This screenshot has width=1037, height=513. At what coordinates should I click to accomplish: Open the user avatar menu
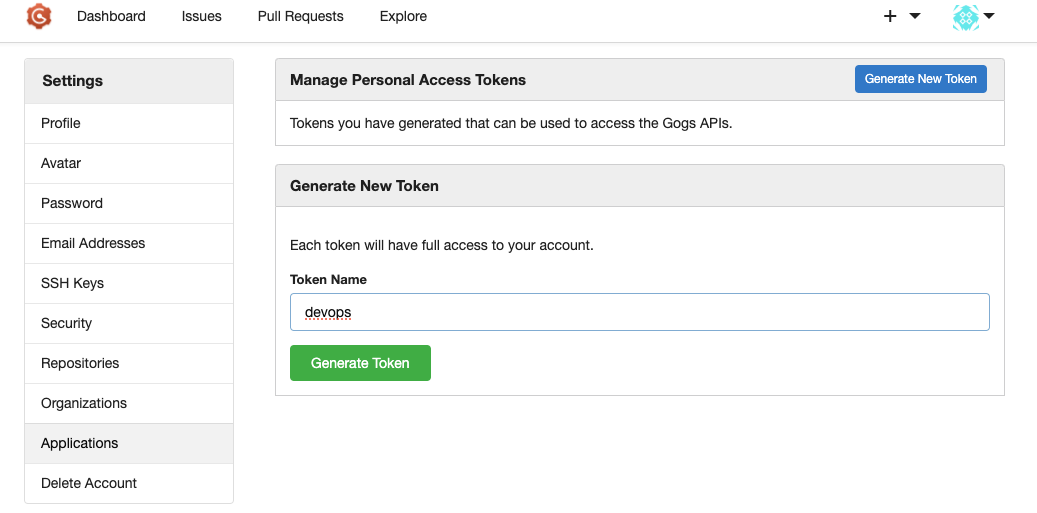pos(973,16)
